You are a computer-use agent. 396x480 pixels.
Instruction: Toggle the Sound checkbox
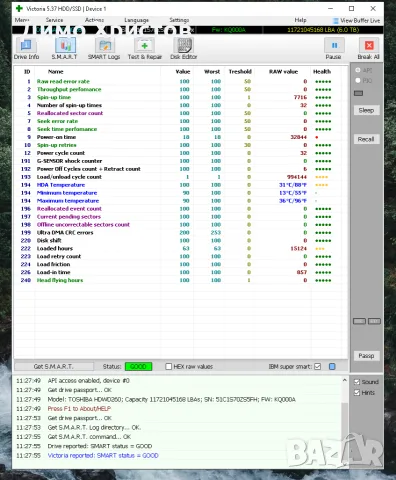coord(357,382)
